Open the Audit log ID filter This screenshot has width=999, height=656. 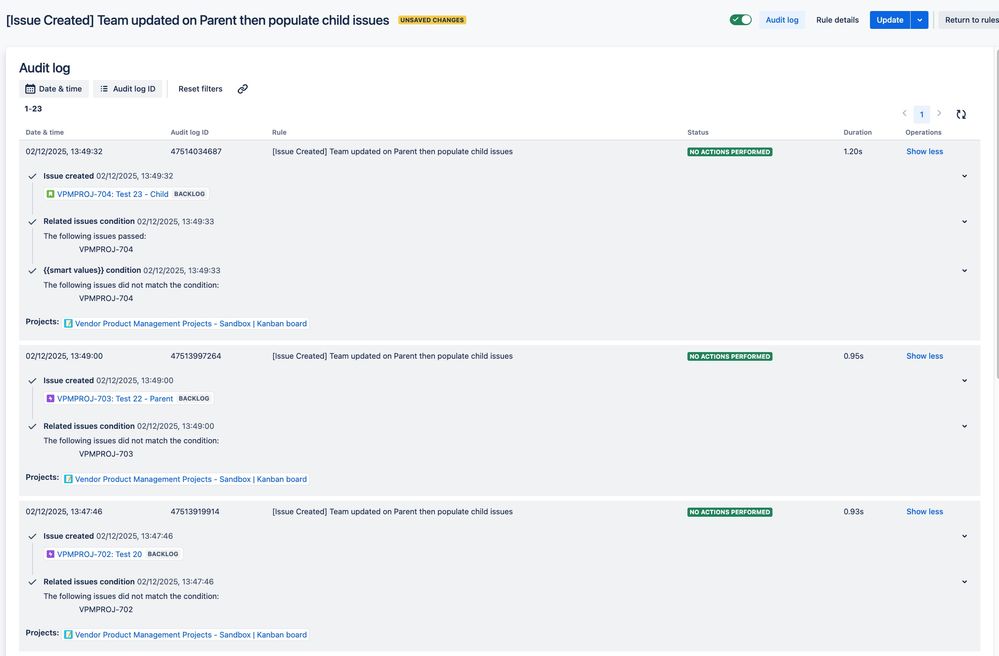(x=127, y=89)
